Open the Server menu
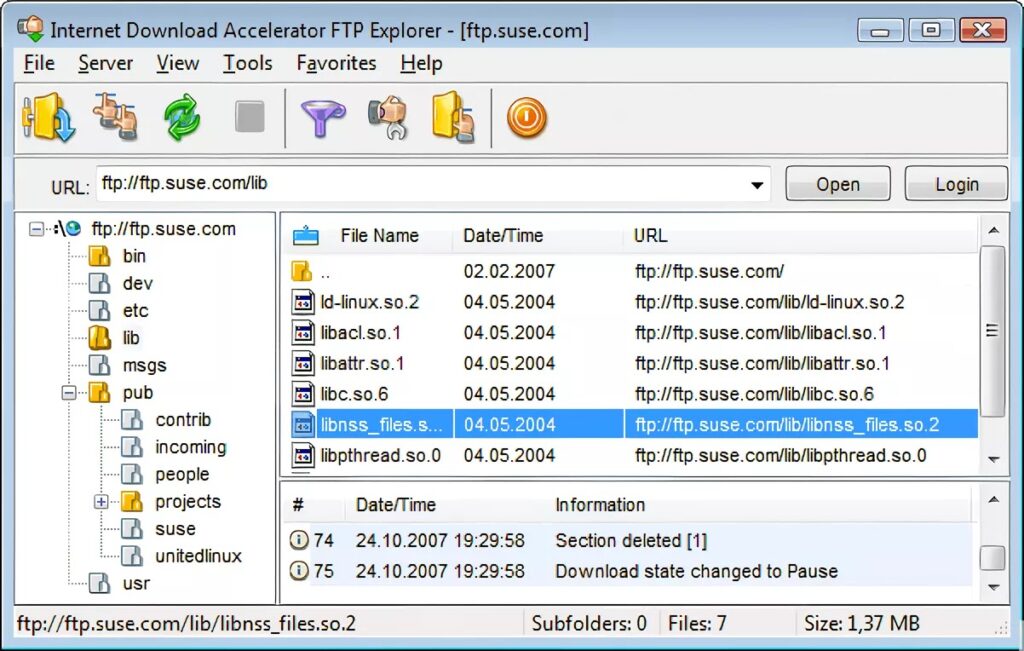1024x651 pixels. click(x=105, y=63)
